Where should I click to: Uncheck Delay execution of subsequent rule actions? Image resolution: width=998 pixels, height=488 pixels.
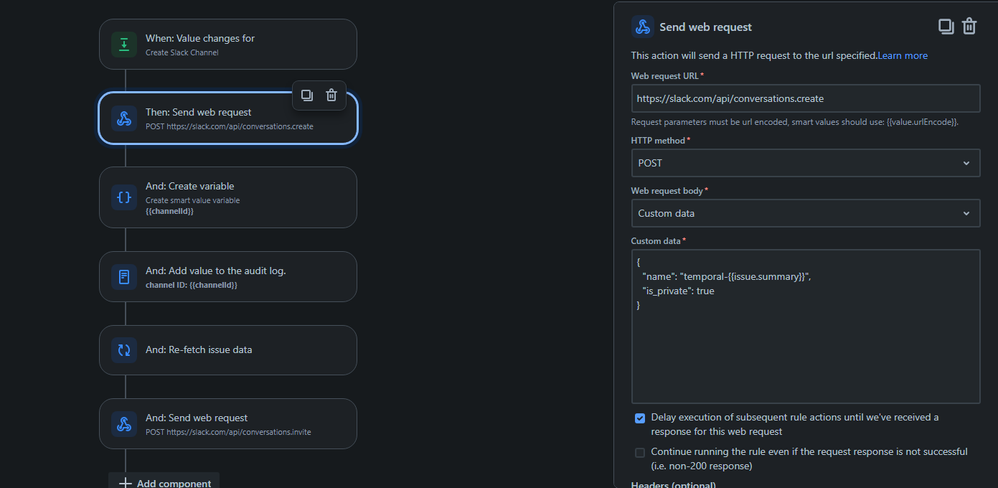point(640,418)
